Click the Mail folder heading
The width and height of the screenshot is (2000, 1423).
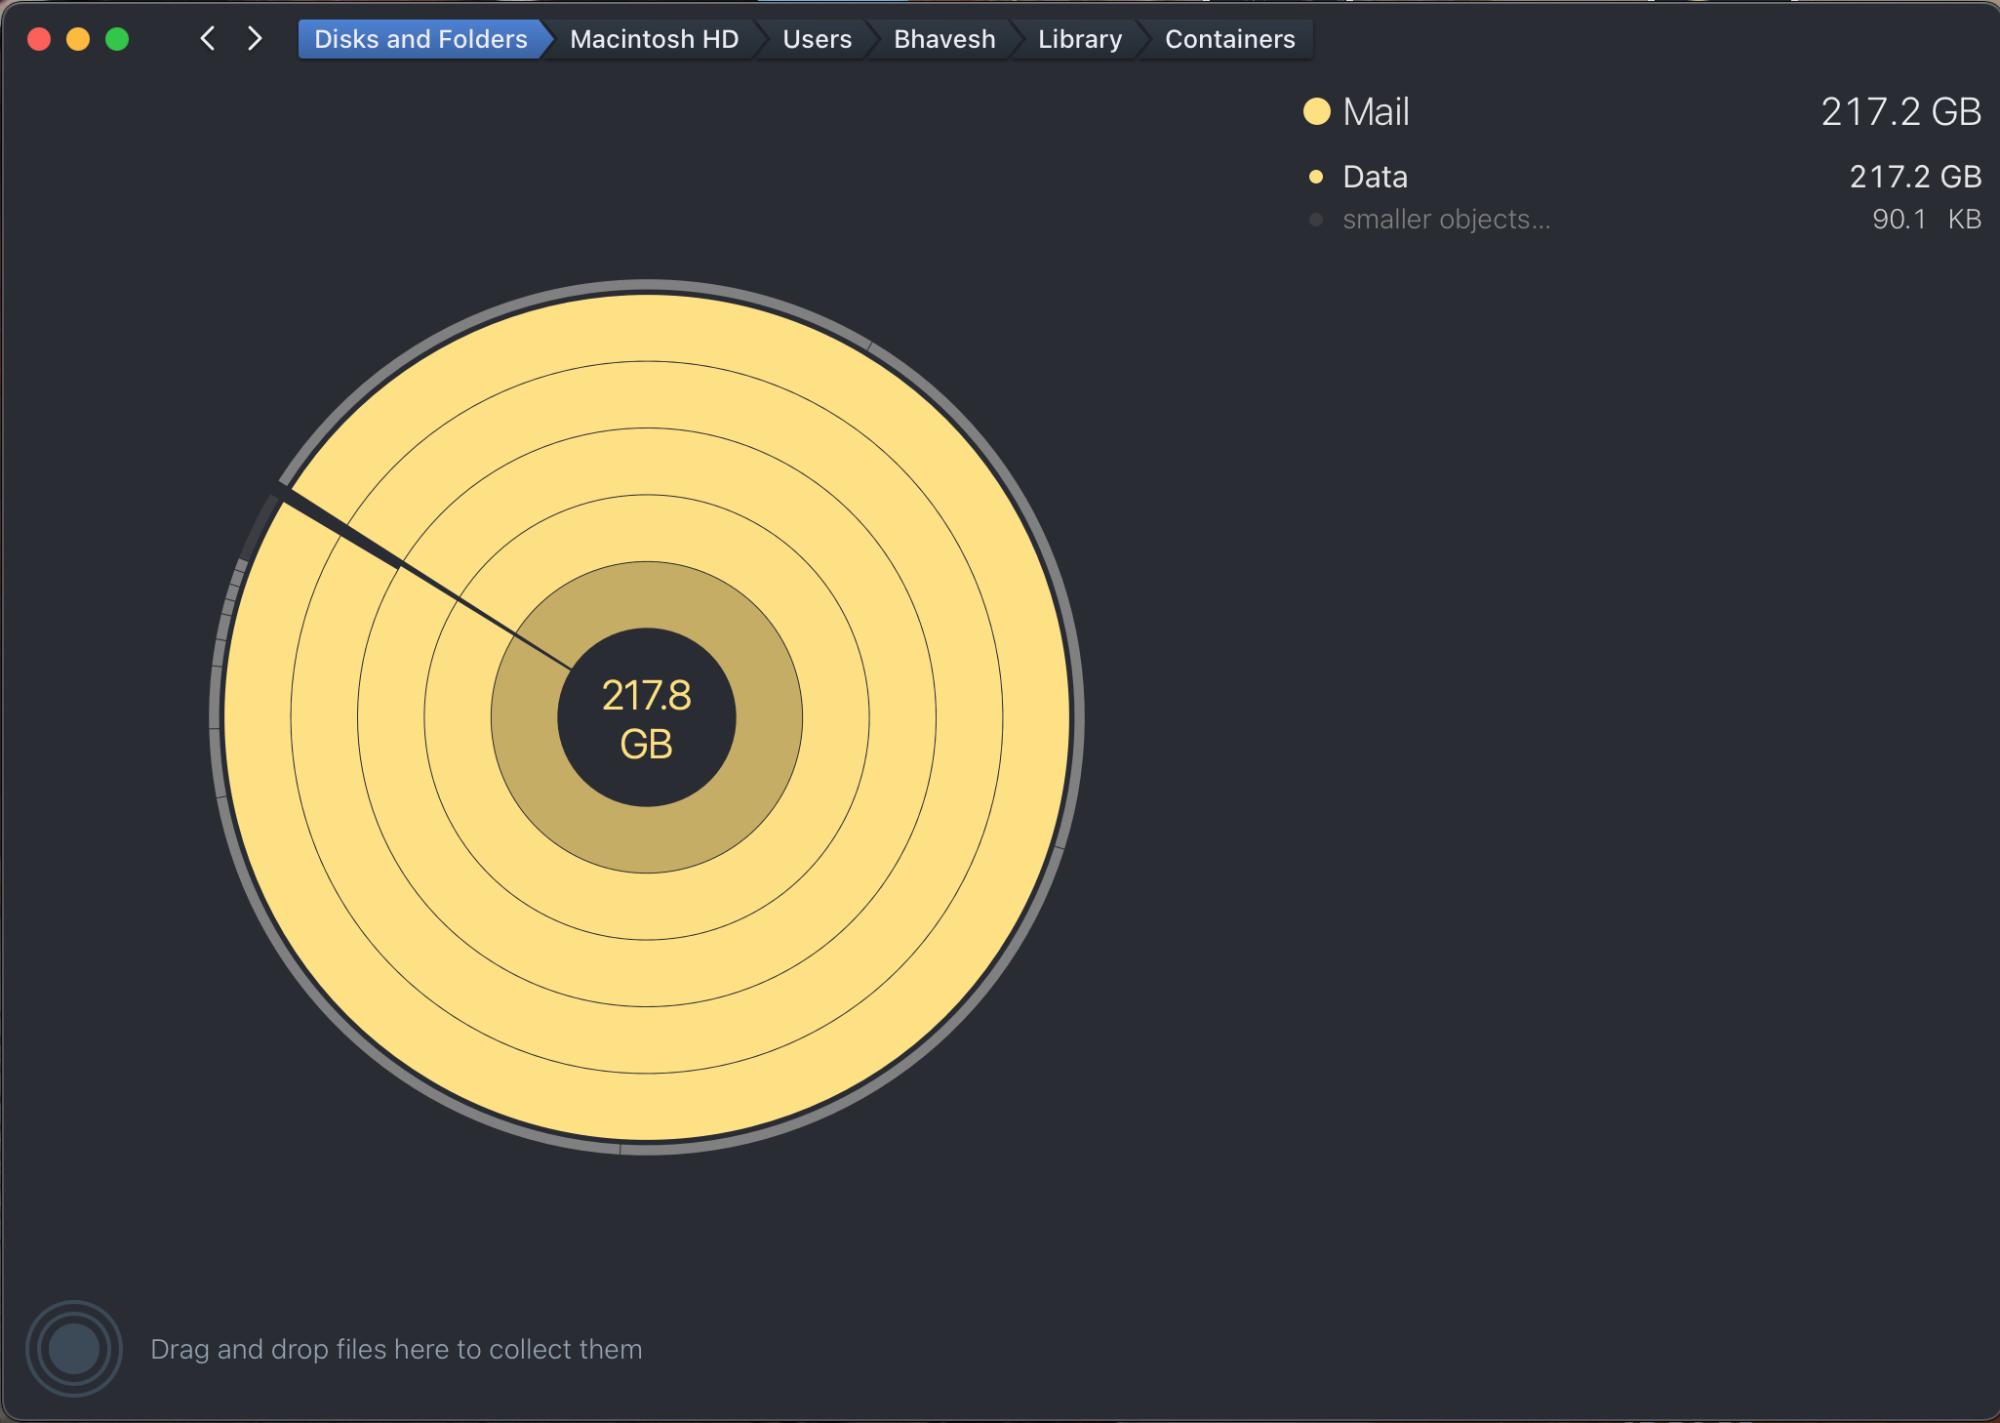(x=1376, y=112)
